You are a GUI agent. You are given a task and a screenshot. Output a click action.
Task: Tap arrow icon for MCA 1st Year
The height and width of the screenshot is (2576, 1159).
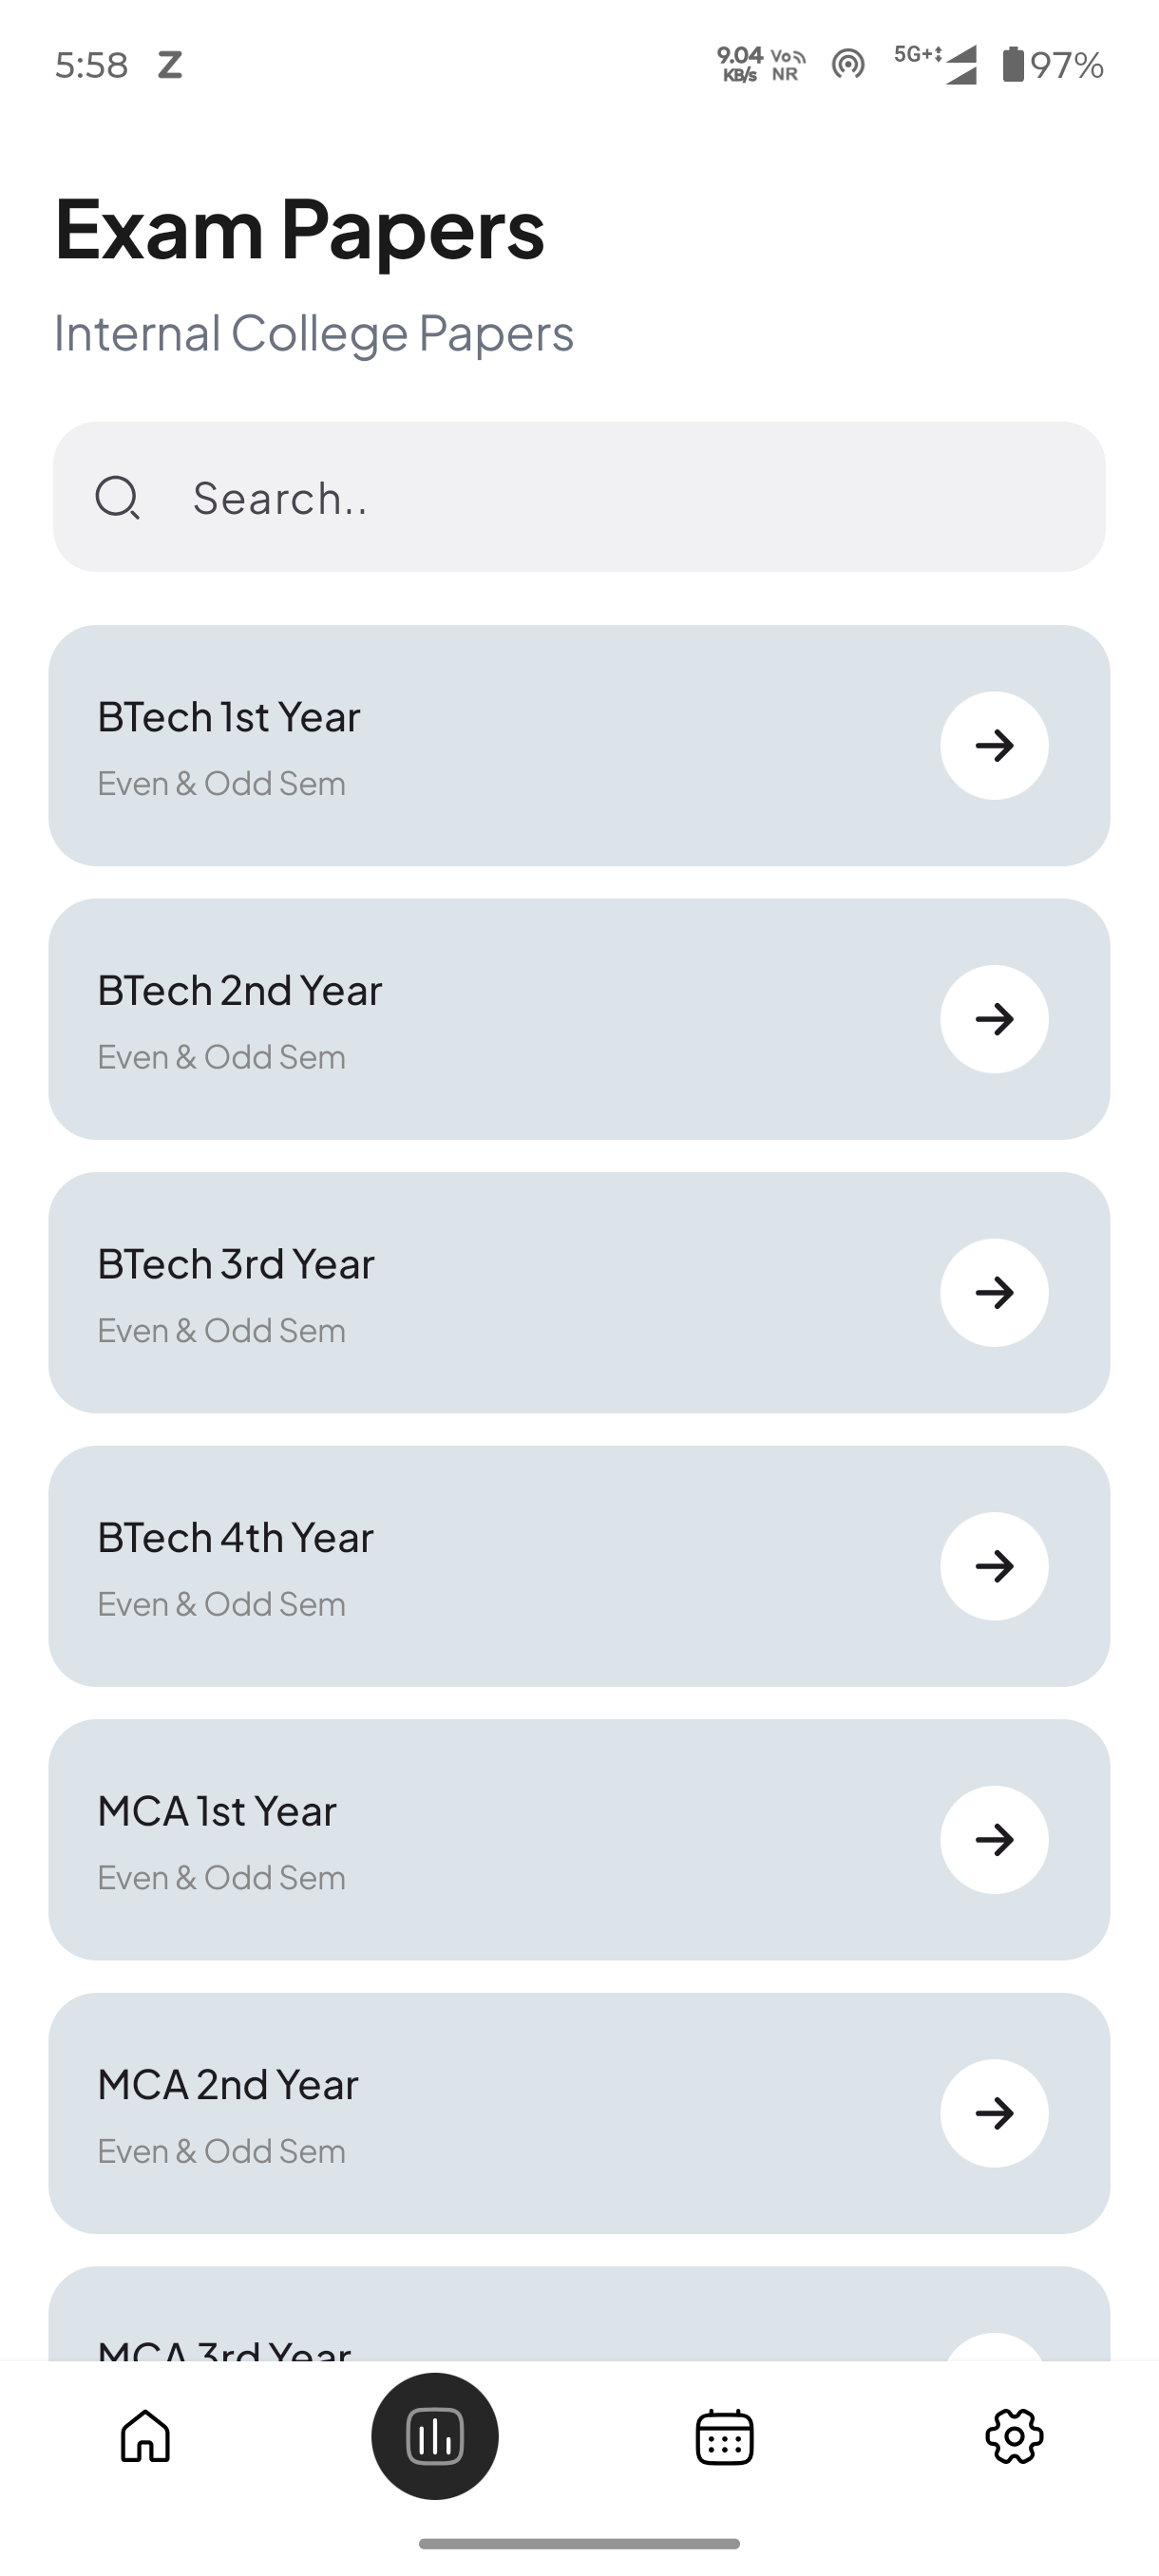994,1839
